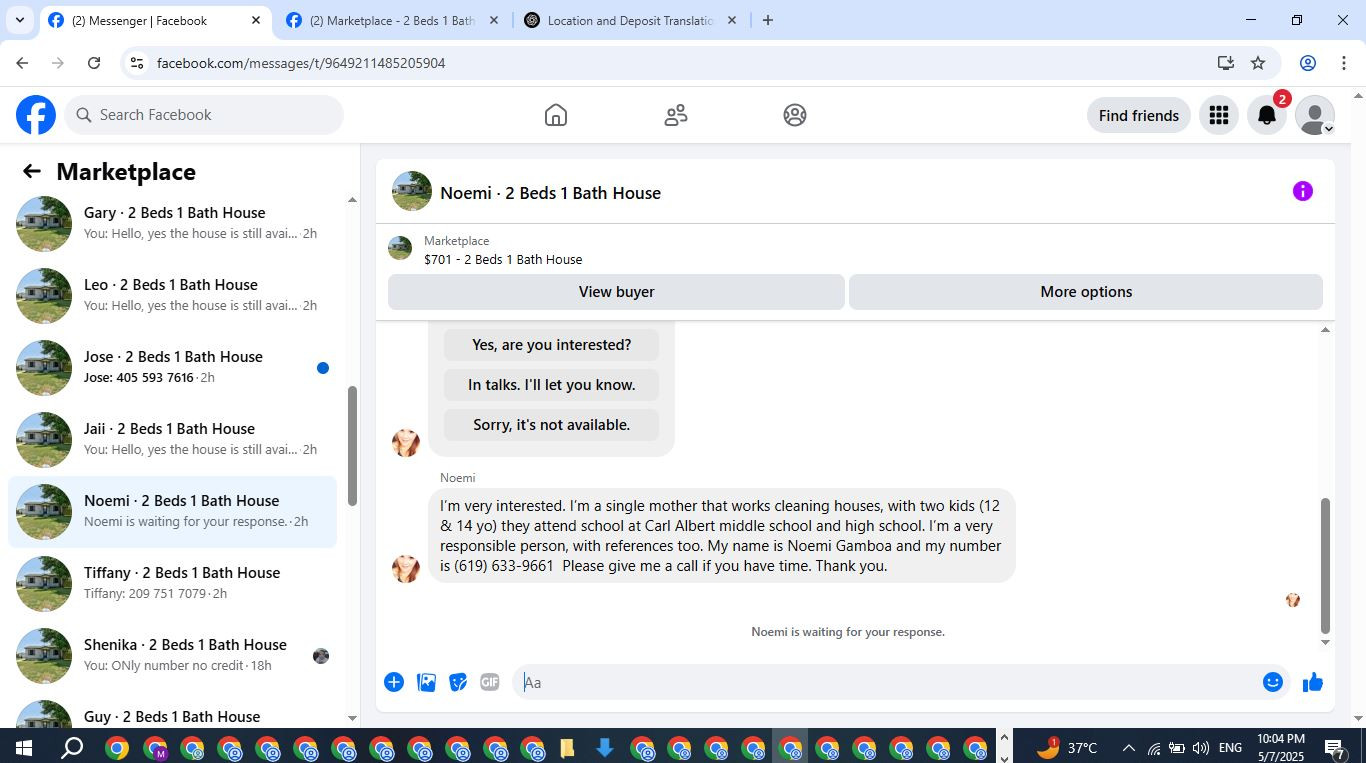1366x763 pixels.
Task: Click the message input field Aa
Action: [x=885, y=682]
